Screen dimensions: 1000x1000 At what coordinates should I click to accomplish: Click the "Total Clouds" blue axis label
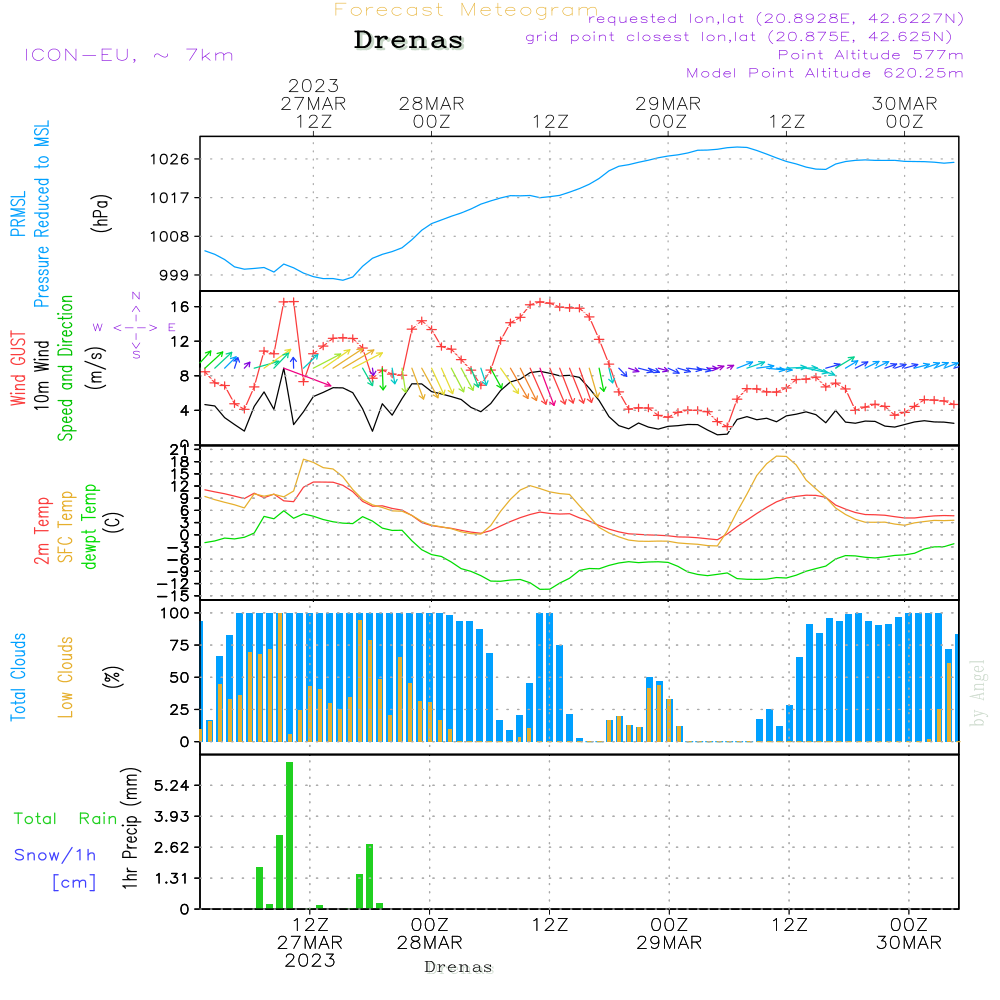18,677
